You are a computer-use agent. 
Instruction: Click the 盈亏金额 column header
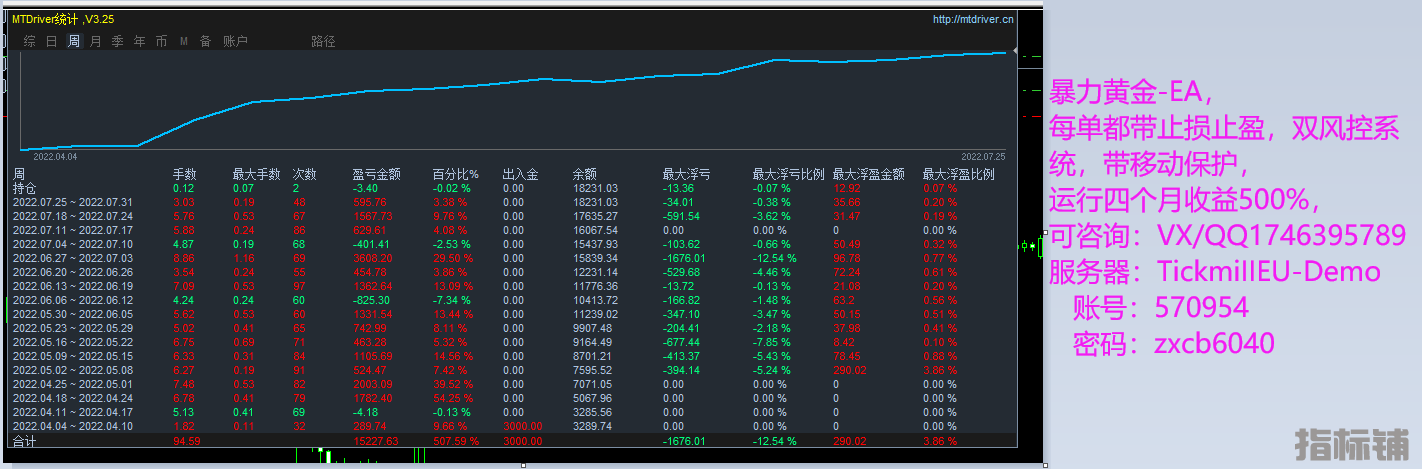click(x=376, y=174)
